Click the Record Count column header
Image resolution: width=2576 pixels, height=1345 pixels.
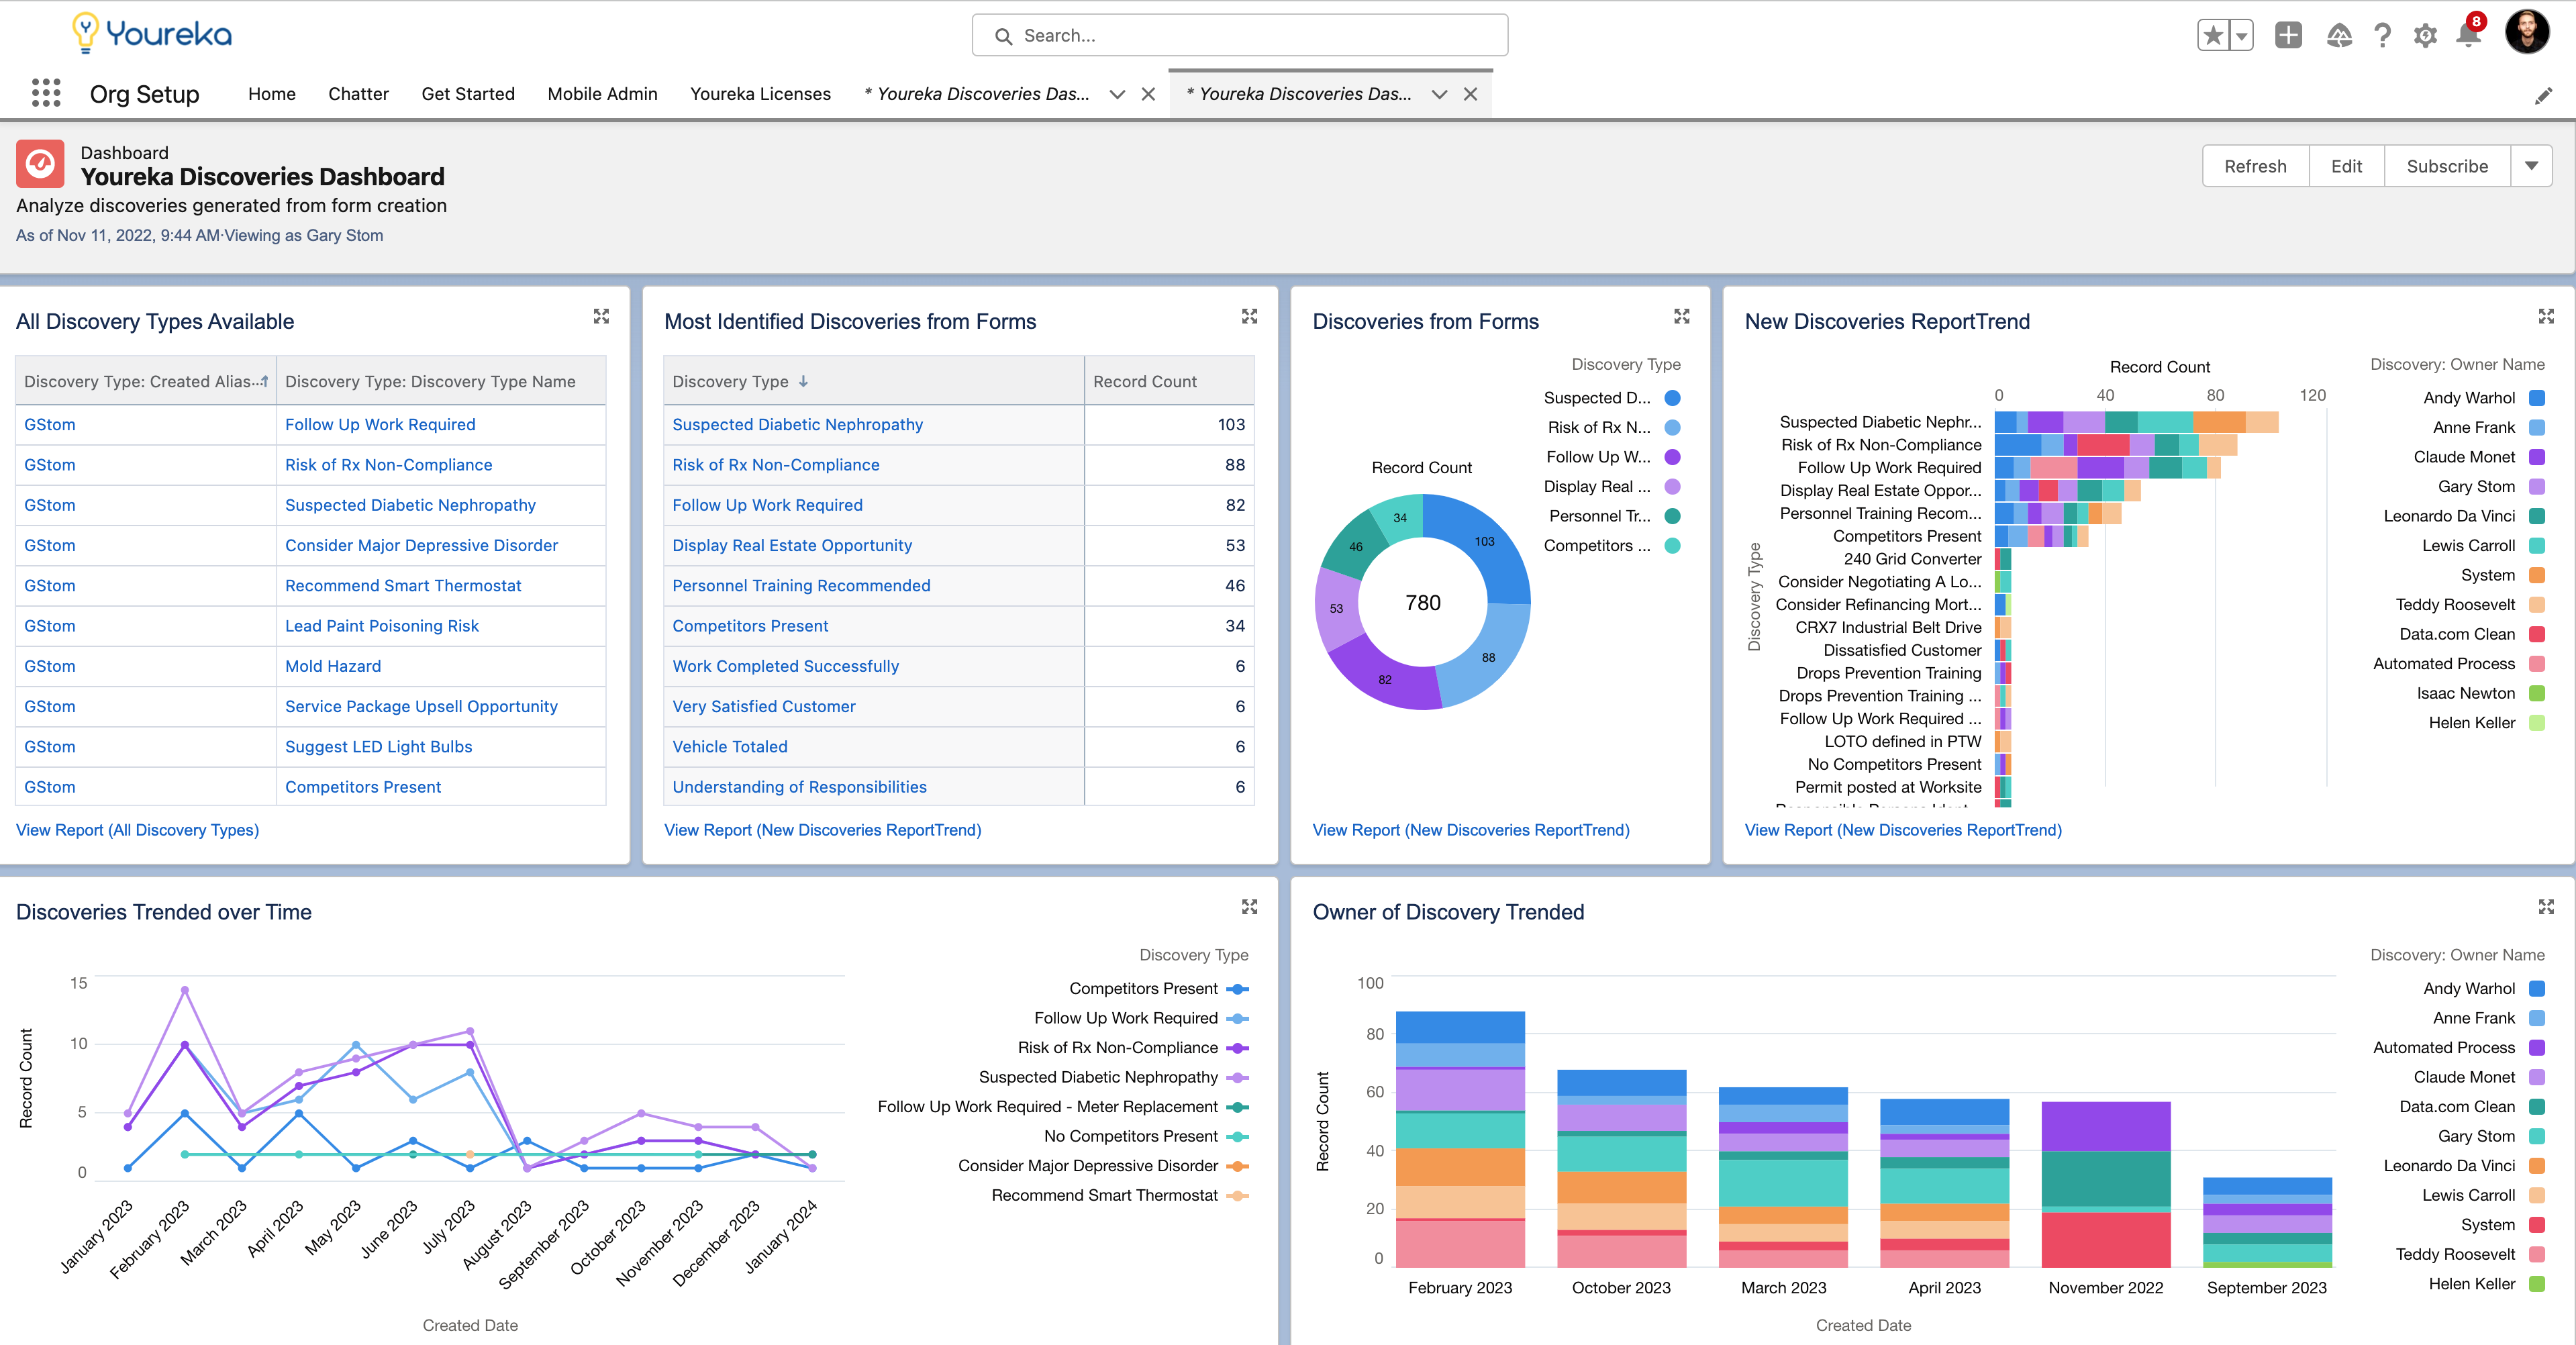pyautogui.click(x=1169, y=381)
